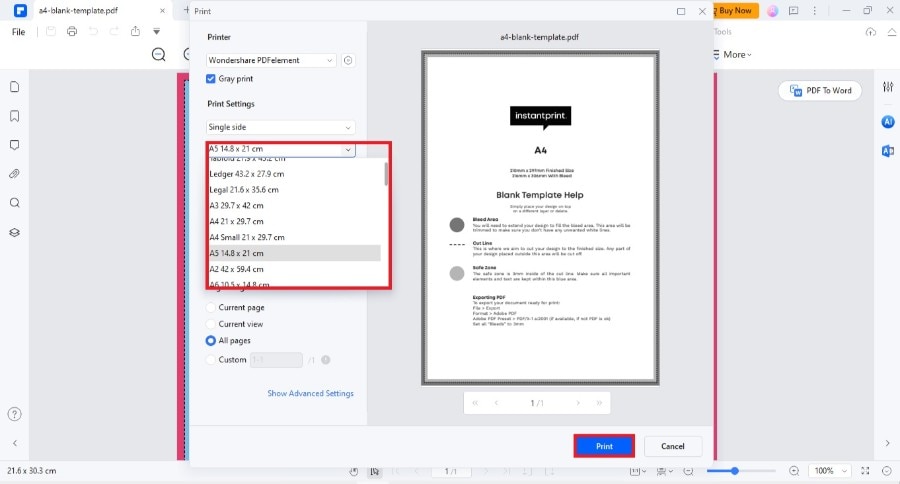Click the custom range info icon
The width and height of the screenshot is (900, 484).
point(325,360)
